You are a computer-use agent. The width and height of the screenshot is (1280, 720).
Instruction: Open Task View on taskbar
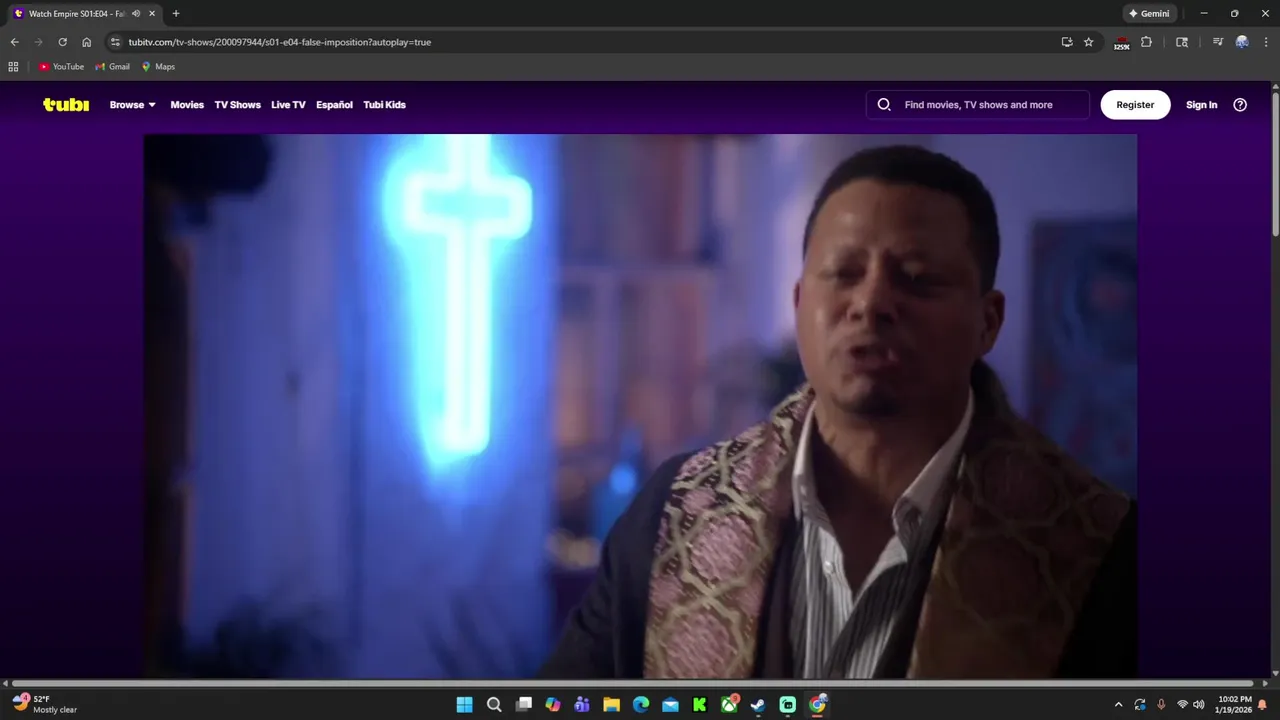coord(523,705)
